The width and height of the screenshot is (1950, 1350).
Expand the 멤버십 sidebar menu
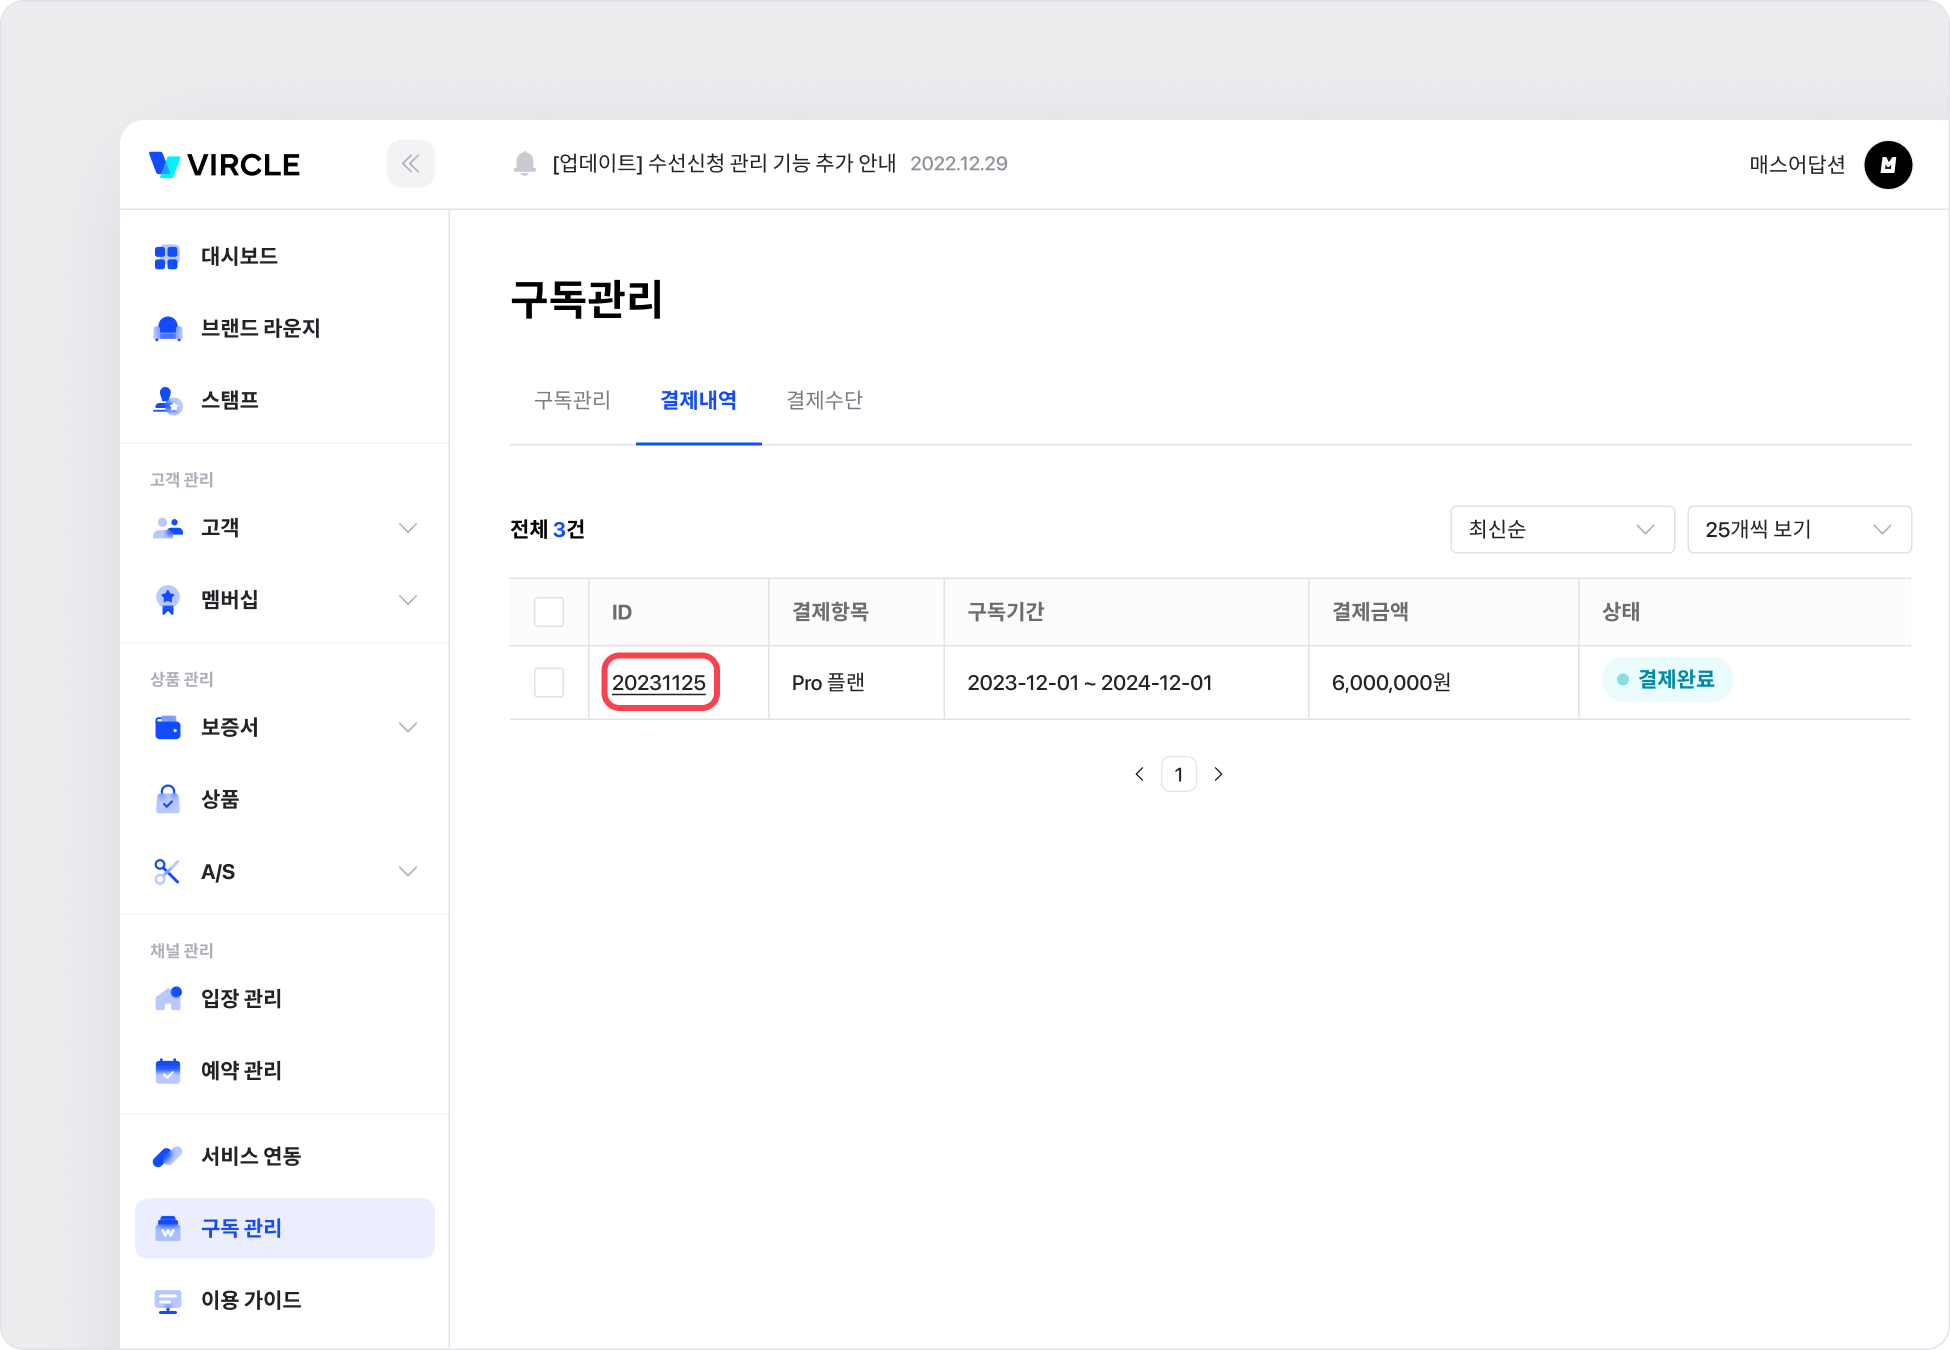[407, 600]
